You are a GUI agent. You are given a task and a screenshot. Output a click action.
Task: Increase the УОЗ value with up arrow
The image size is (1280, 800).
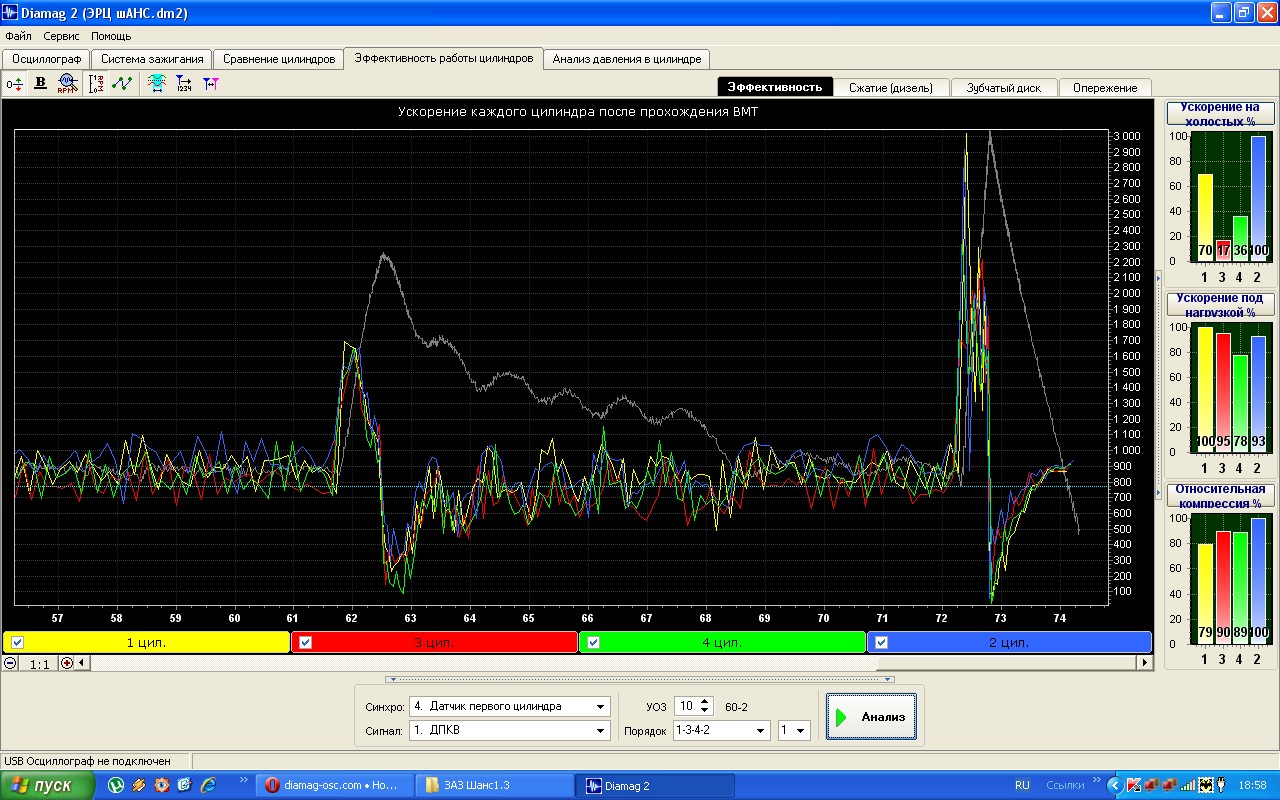pyautogui.click(x=706, y=702)
